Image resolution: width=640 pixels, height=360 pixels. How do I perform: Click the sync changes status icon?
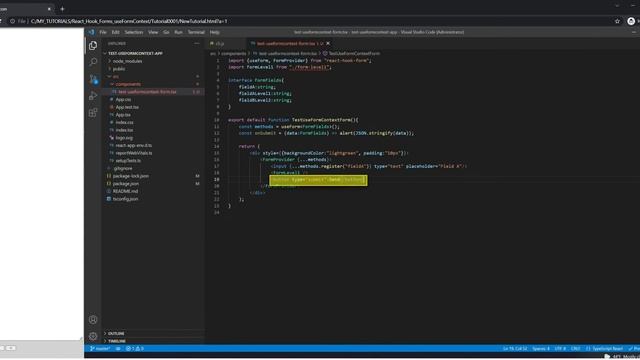click(x=118, y=349)
